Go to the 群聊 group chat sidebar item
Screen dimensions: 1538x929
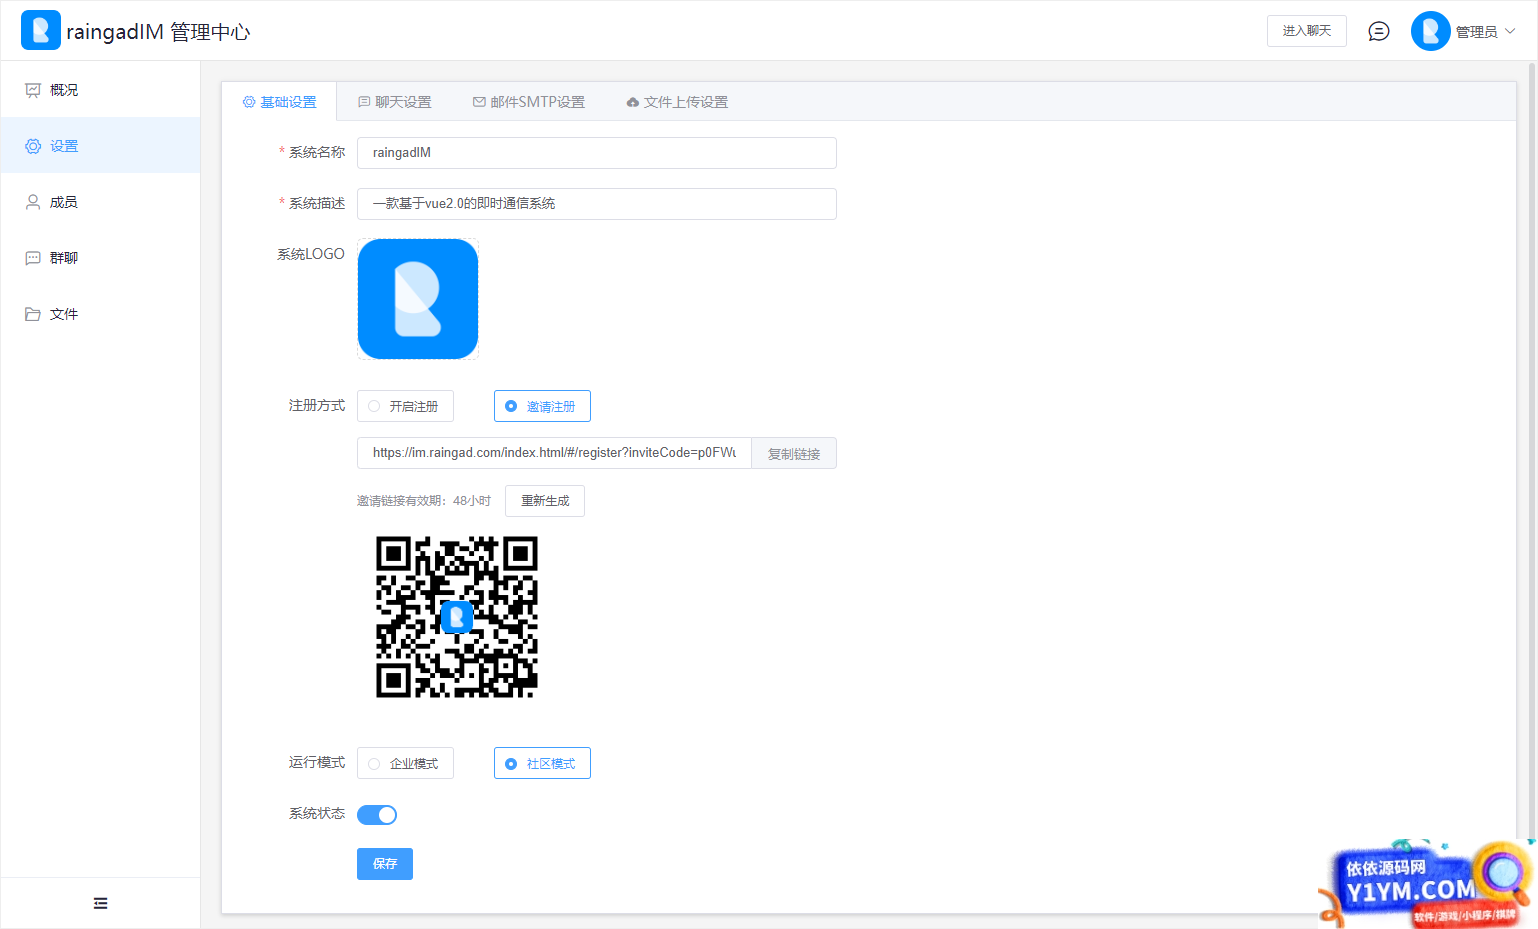pos(100,258)
